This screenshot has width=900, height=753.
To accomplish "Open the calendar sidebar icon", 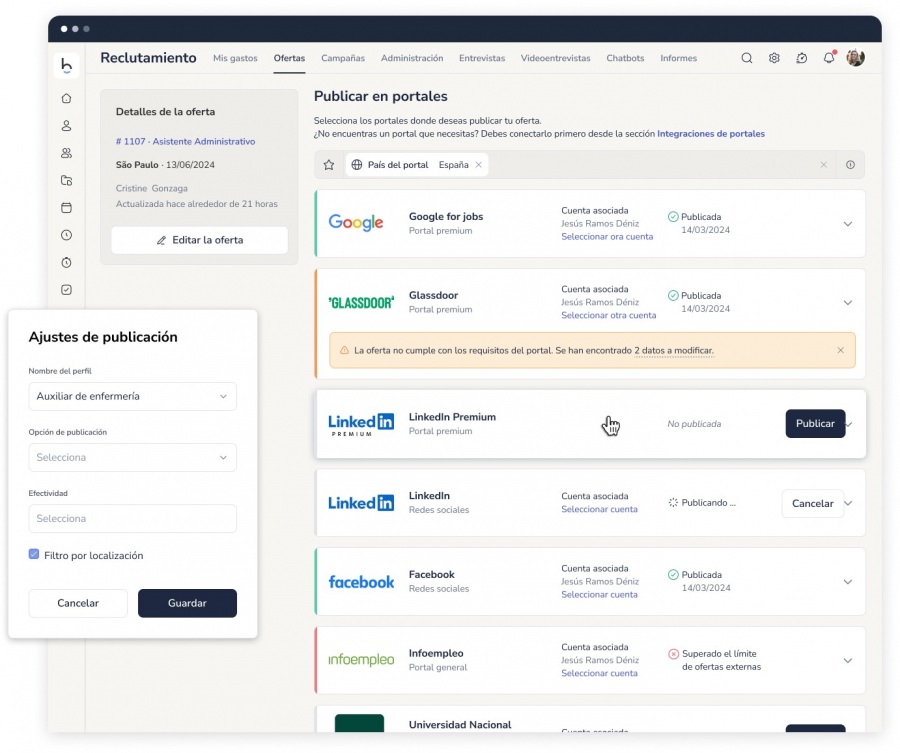I will tap(67, 208).
